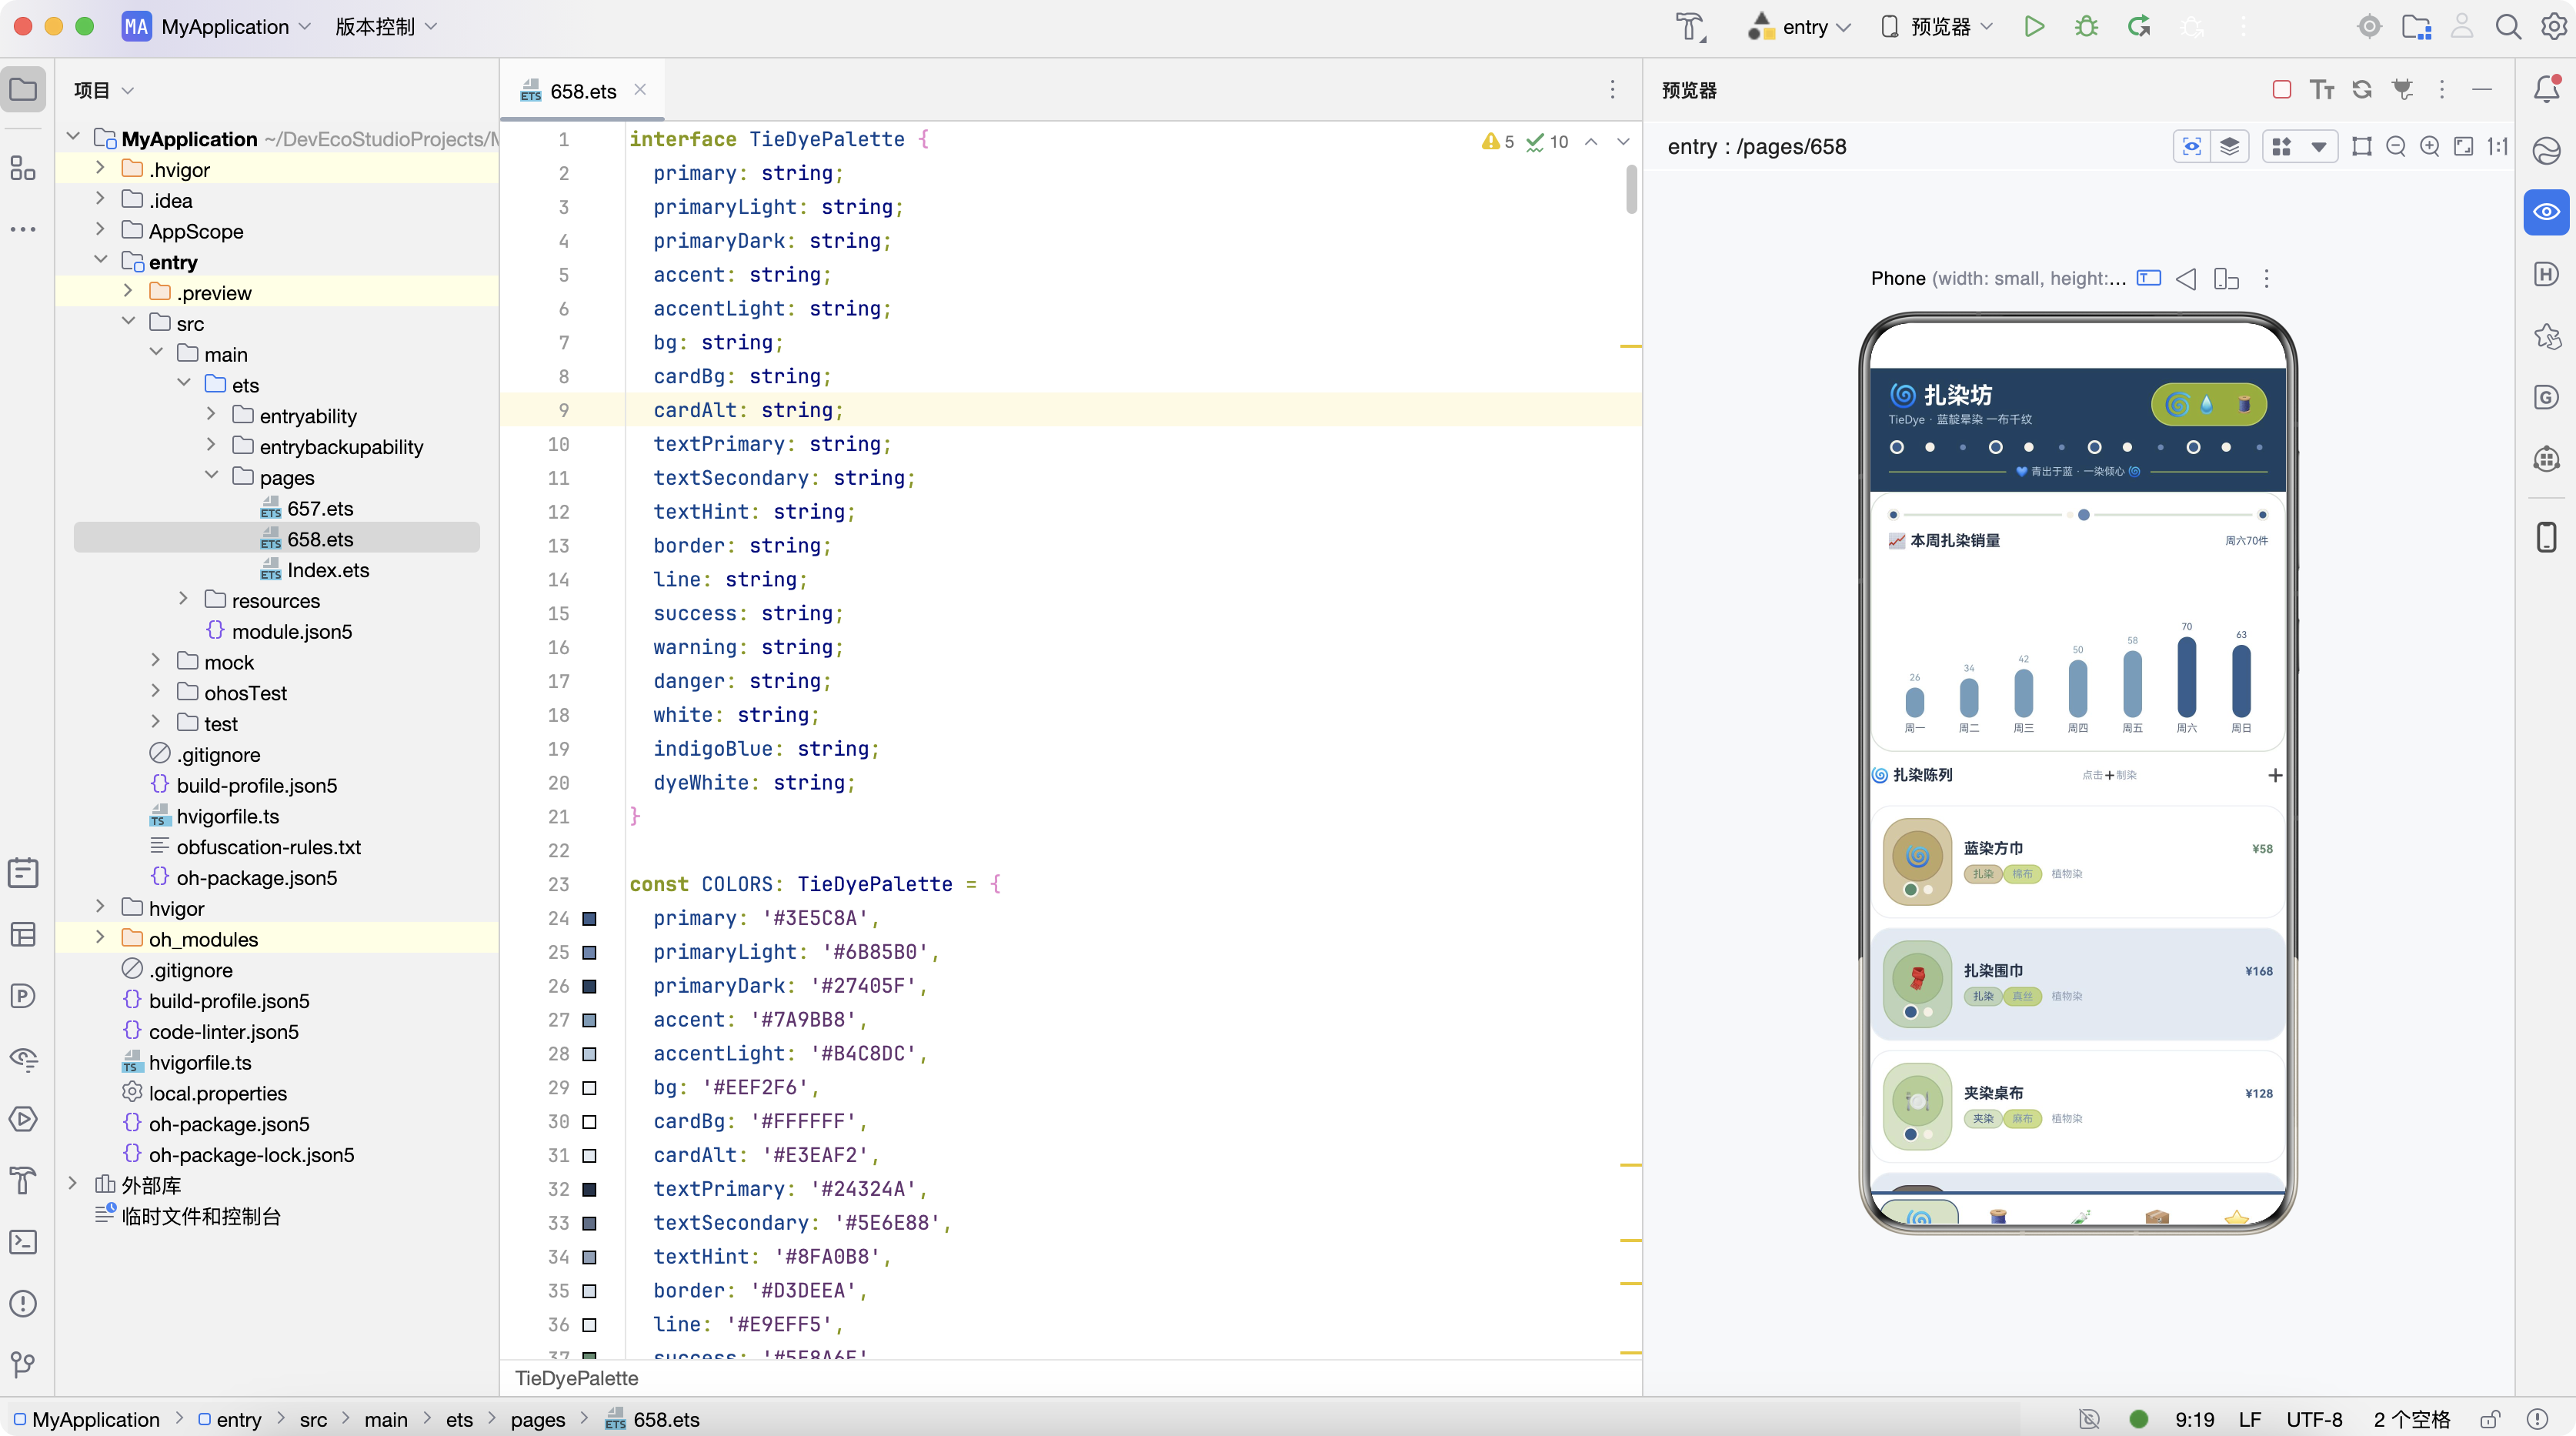
Task: Click the primary color swatch #3E5C8A
Action: [x=589, y=918]
